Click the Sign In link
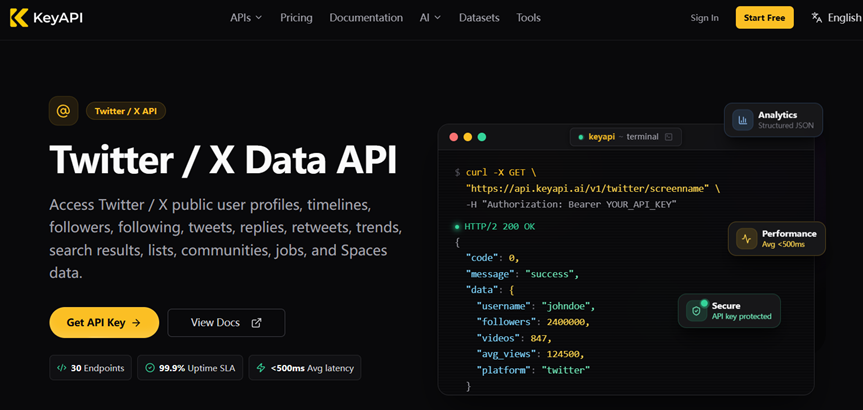Screen dimensions: 863x410 click(x=704, y=18)
